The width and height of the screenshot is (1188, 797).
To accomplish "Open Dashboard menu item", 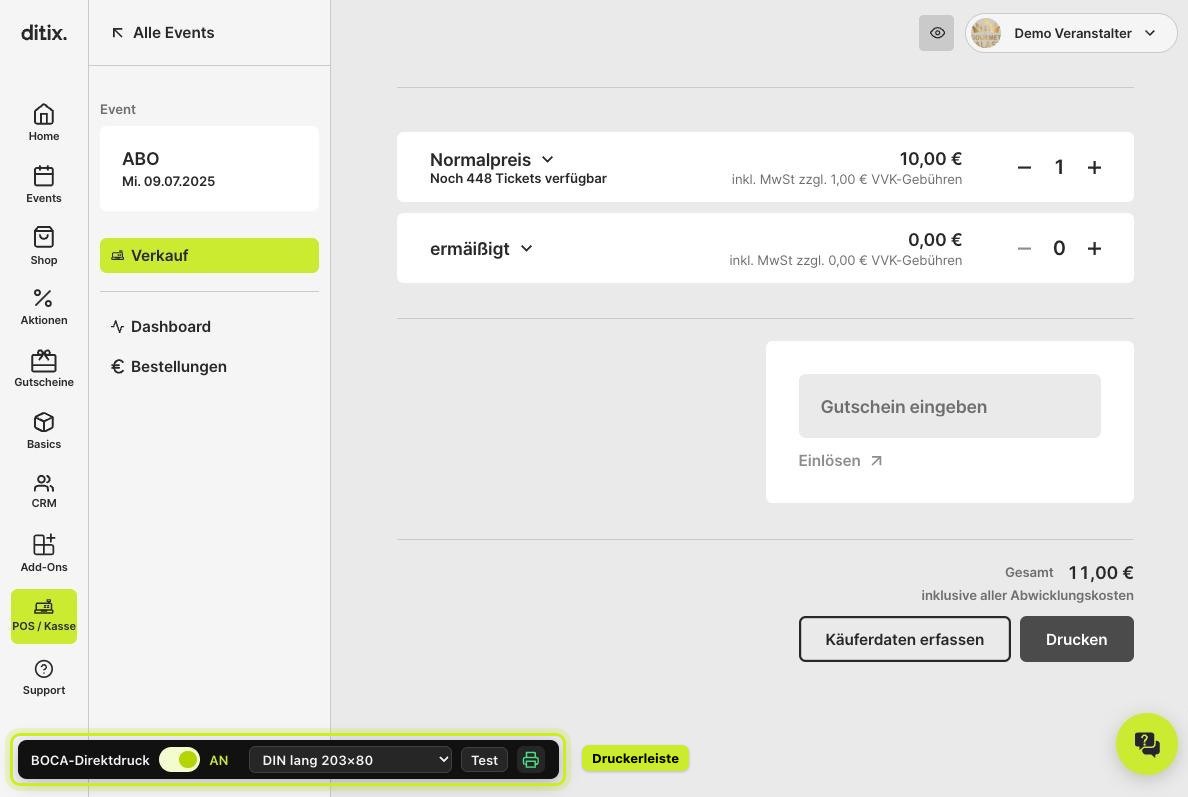I will pos(161,327).
